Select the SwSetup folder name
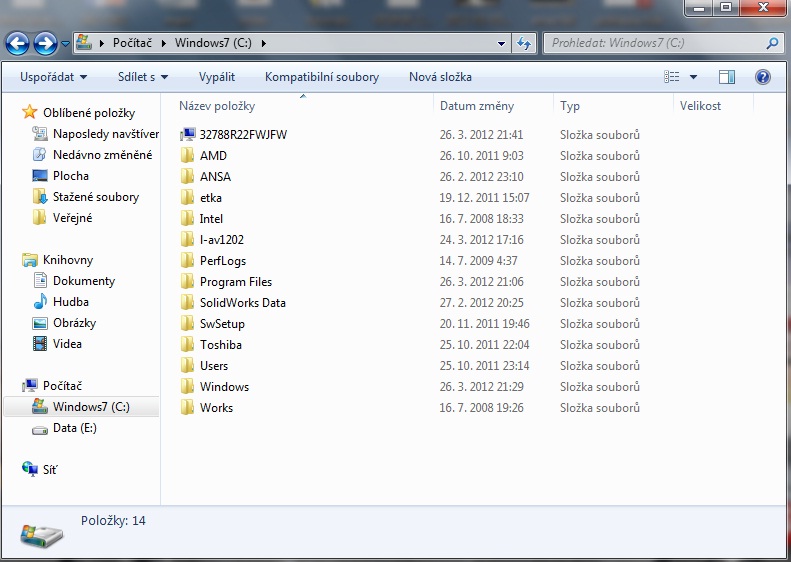 coord(222,324)
